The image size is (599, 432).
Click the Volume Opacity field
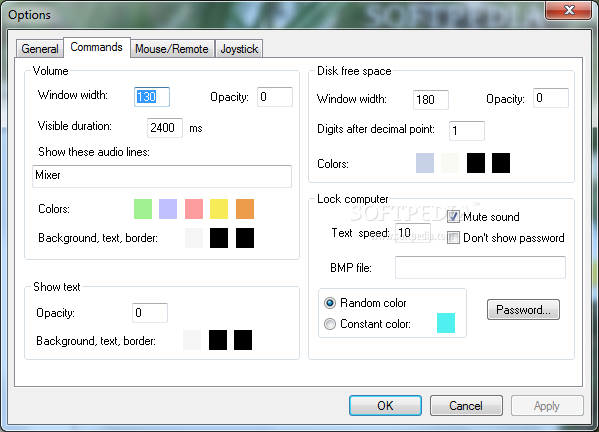[x=275, y=97]
